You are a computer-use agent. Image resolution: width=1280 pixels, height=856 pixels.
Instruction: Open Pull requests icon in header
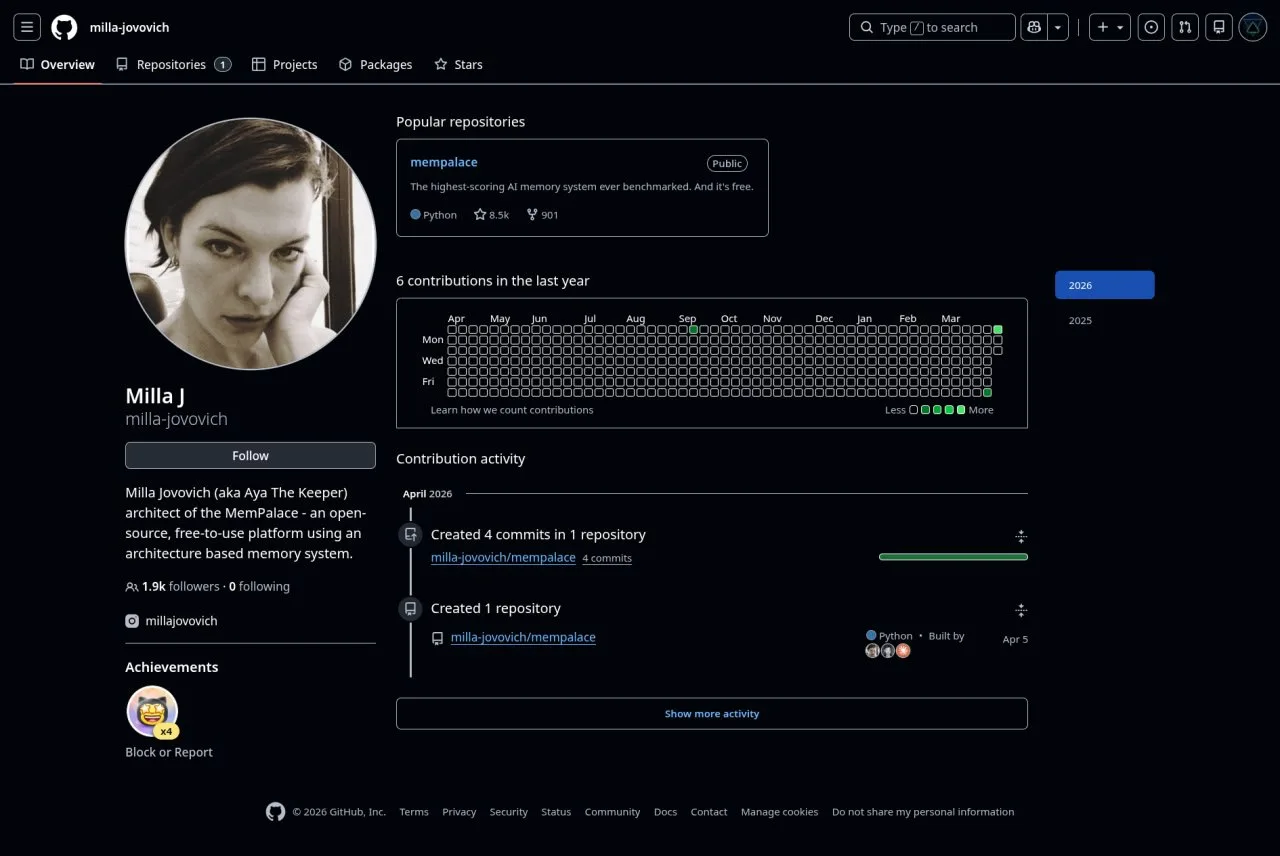[1185, 27]
